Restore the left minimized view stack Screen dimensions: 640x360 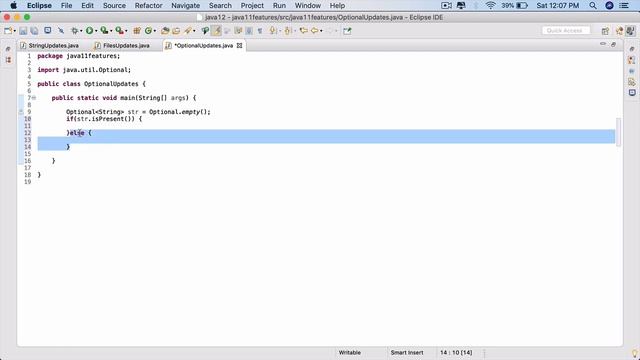8,49
